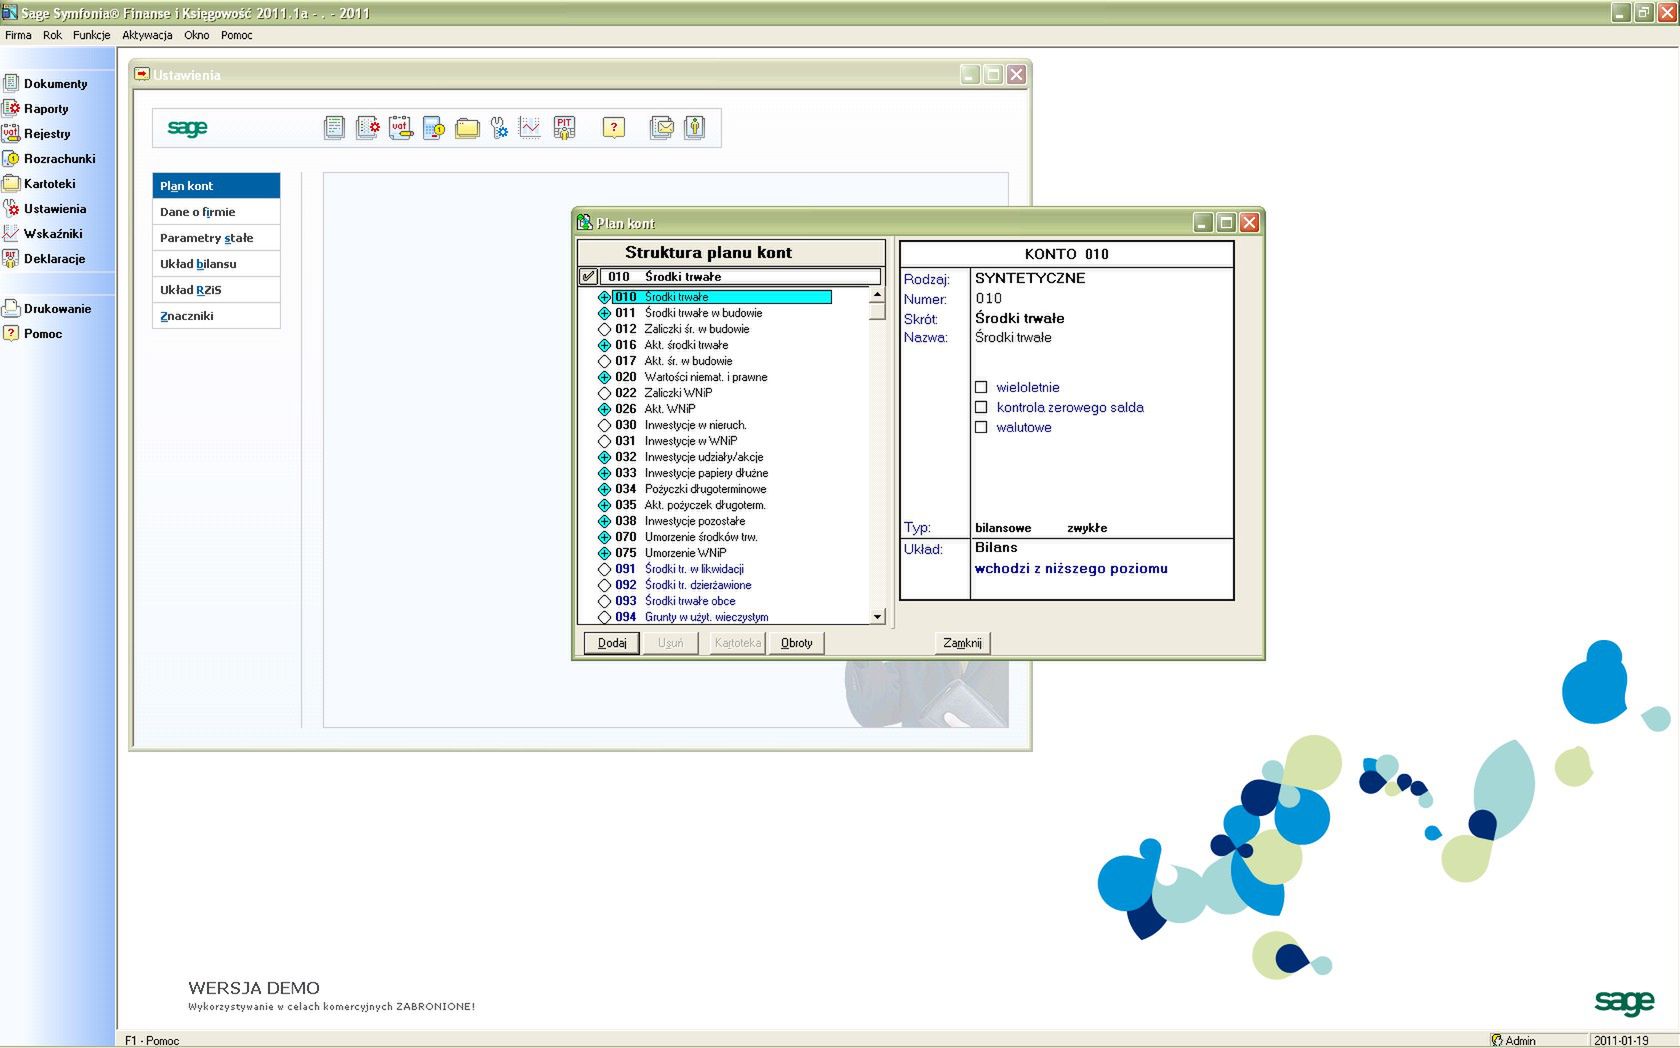
Task: Click the wrench settings toolbar icon
Action: (499, 128)
